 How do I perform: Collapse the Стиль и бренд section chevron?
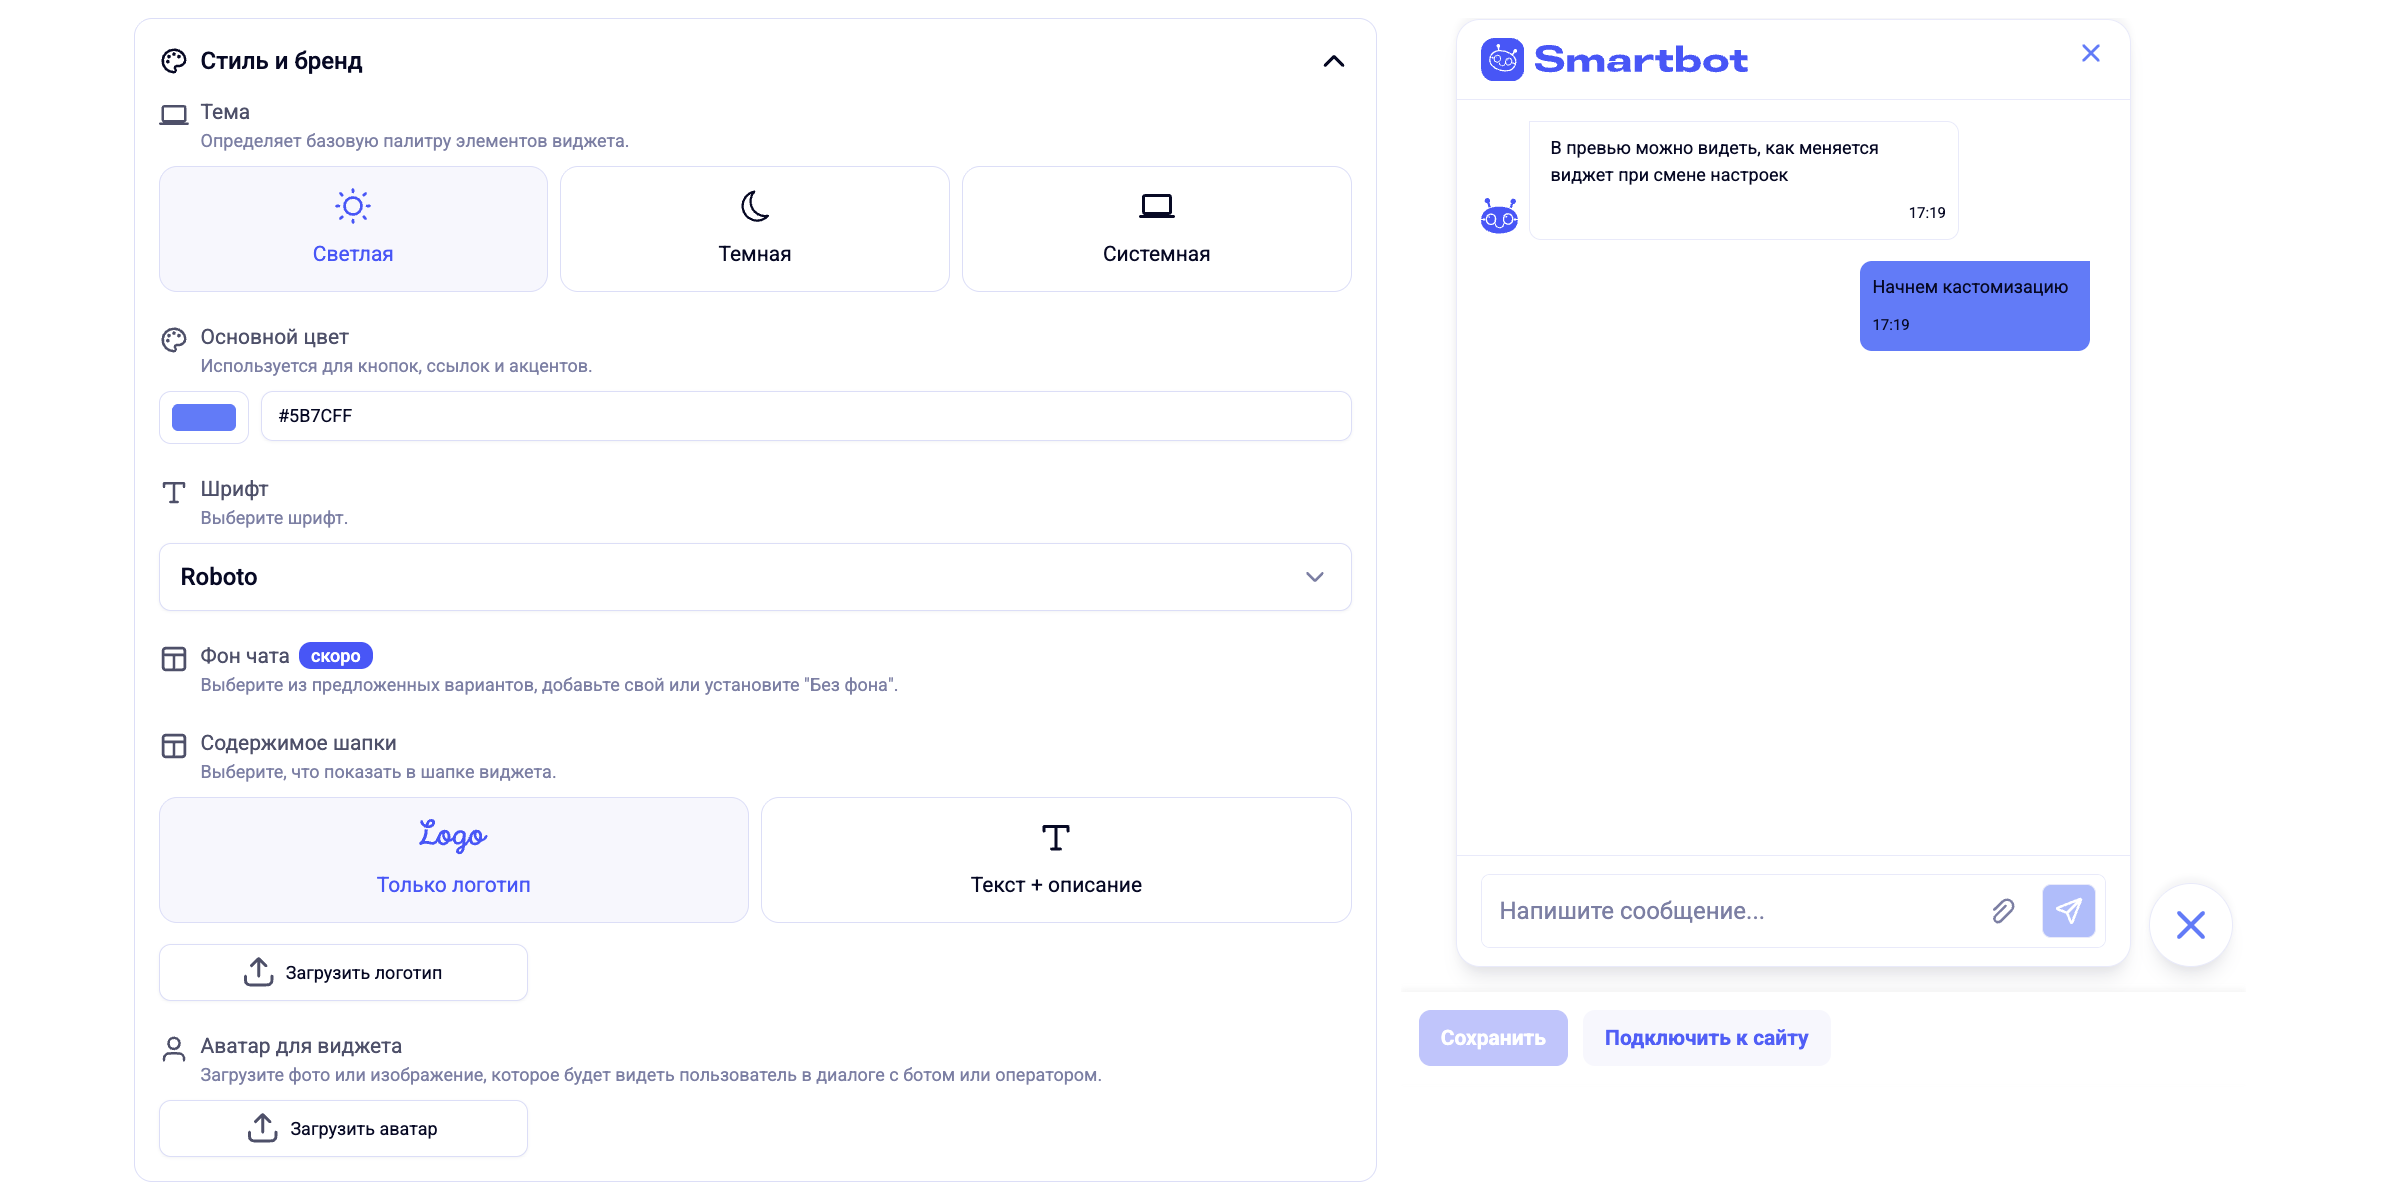(1333, 61)
